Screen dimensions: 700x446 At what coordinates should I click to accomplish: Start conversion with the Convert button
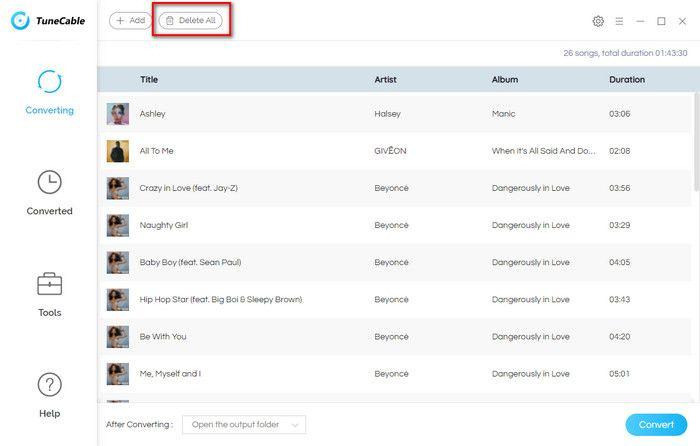pos(656,424)
